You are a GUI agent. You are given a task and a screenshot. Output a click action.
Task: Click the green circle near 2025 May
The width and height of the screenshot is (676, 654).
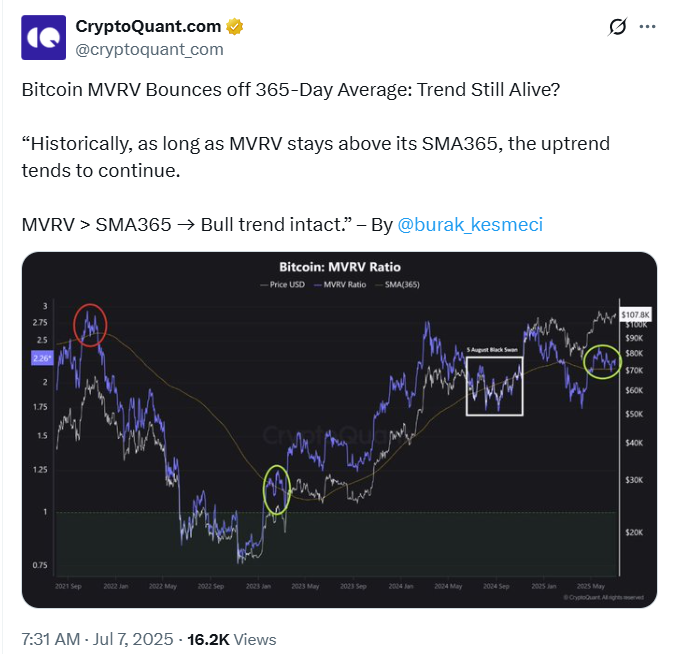[x=602, y=362]
